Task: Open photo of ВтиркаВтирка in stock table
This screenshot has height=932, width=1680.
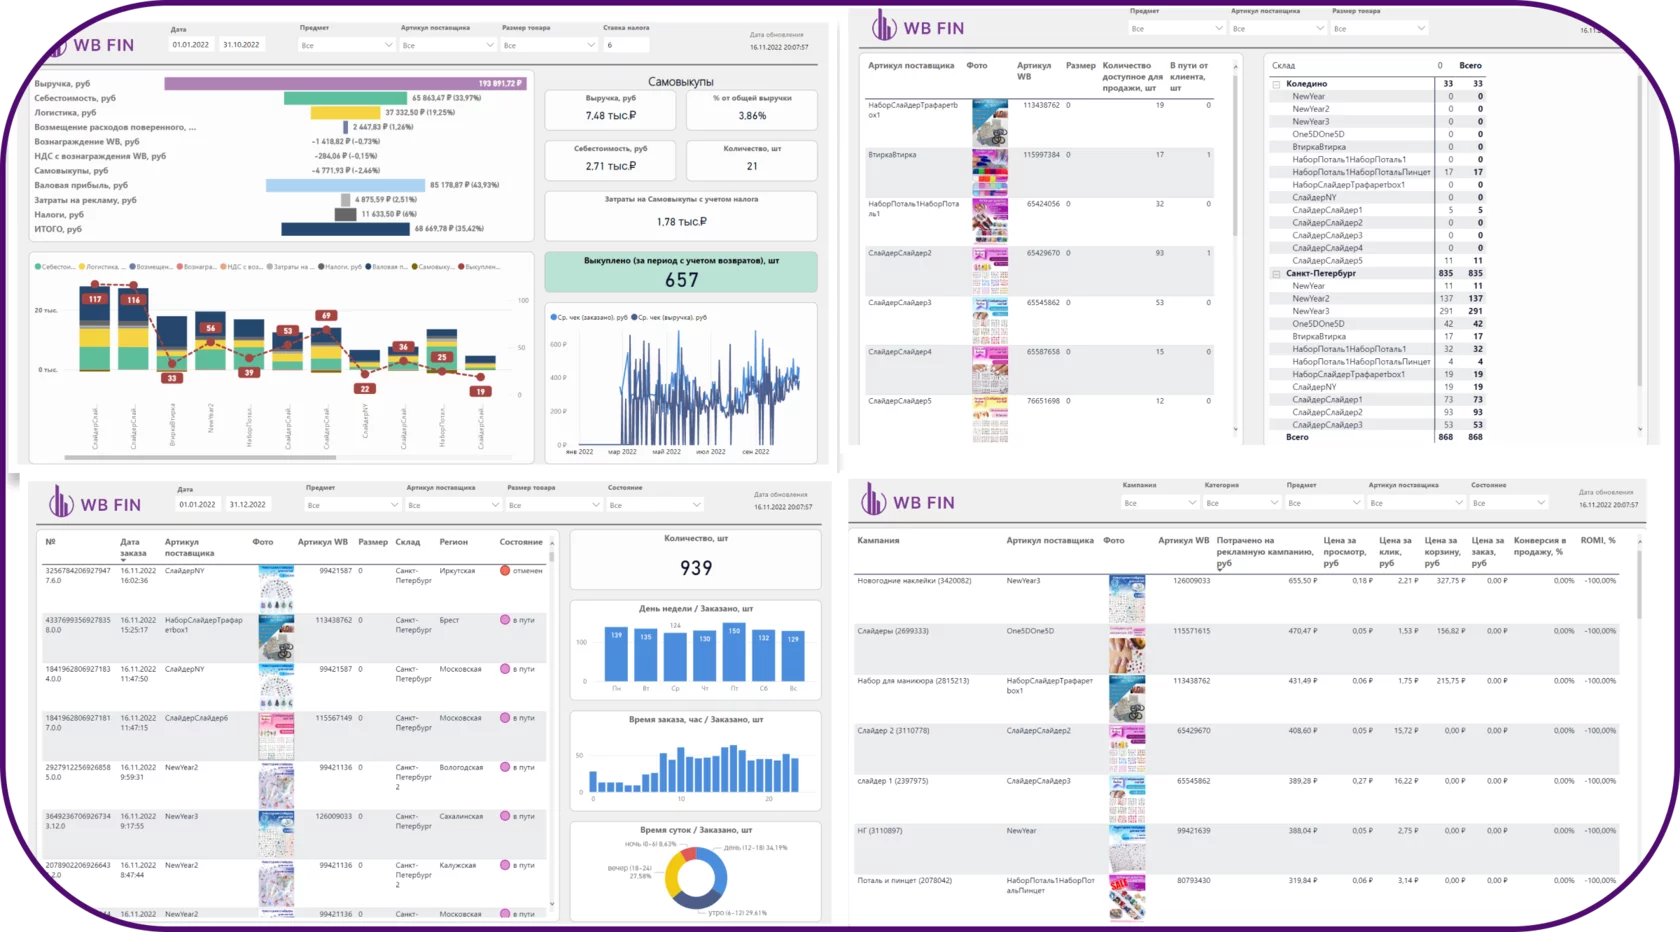Action: click(990, 172)
